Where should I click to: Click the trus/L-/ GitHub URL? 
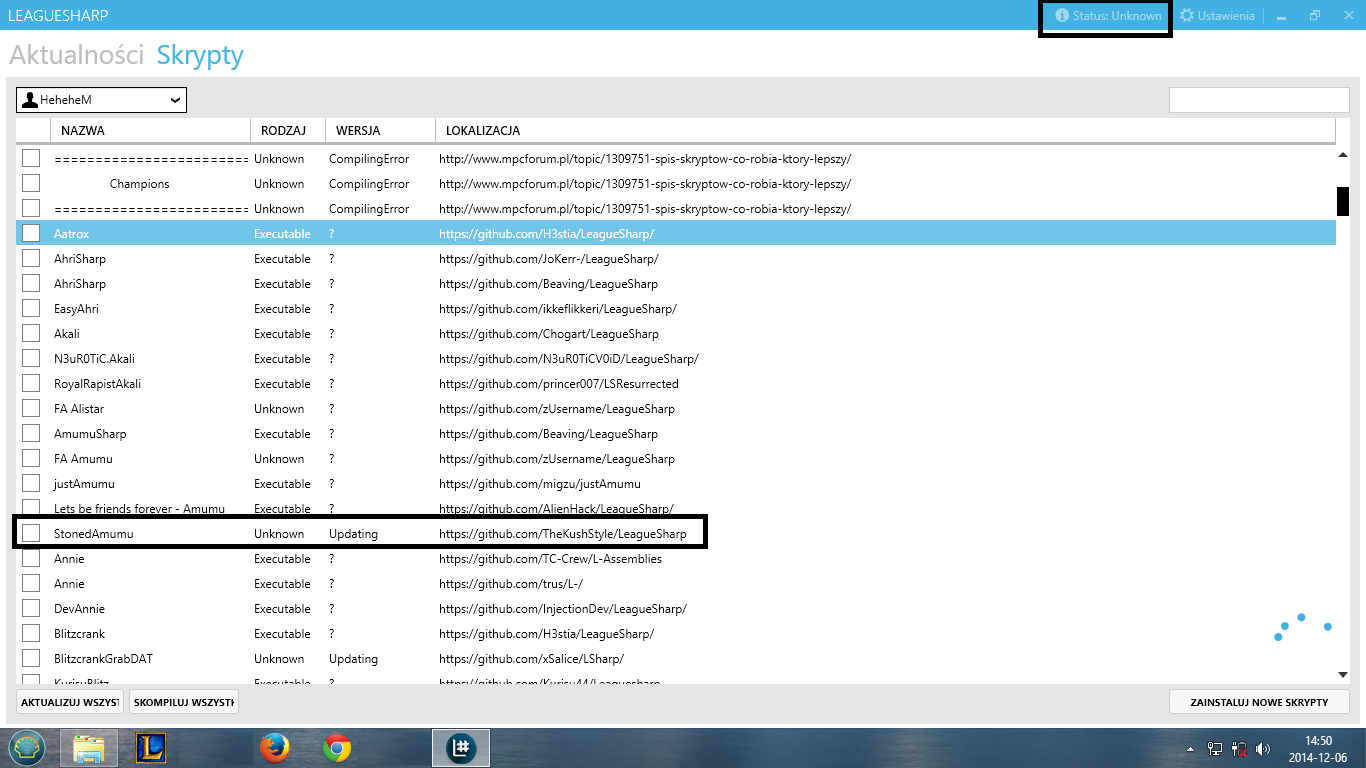click(511, 584)
